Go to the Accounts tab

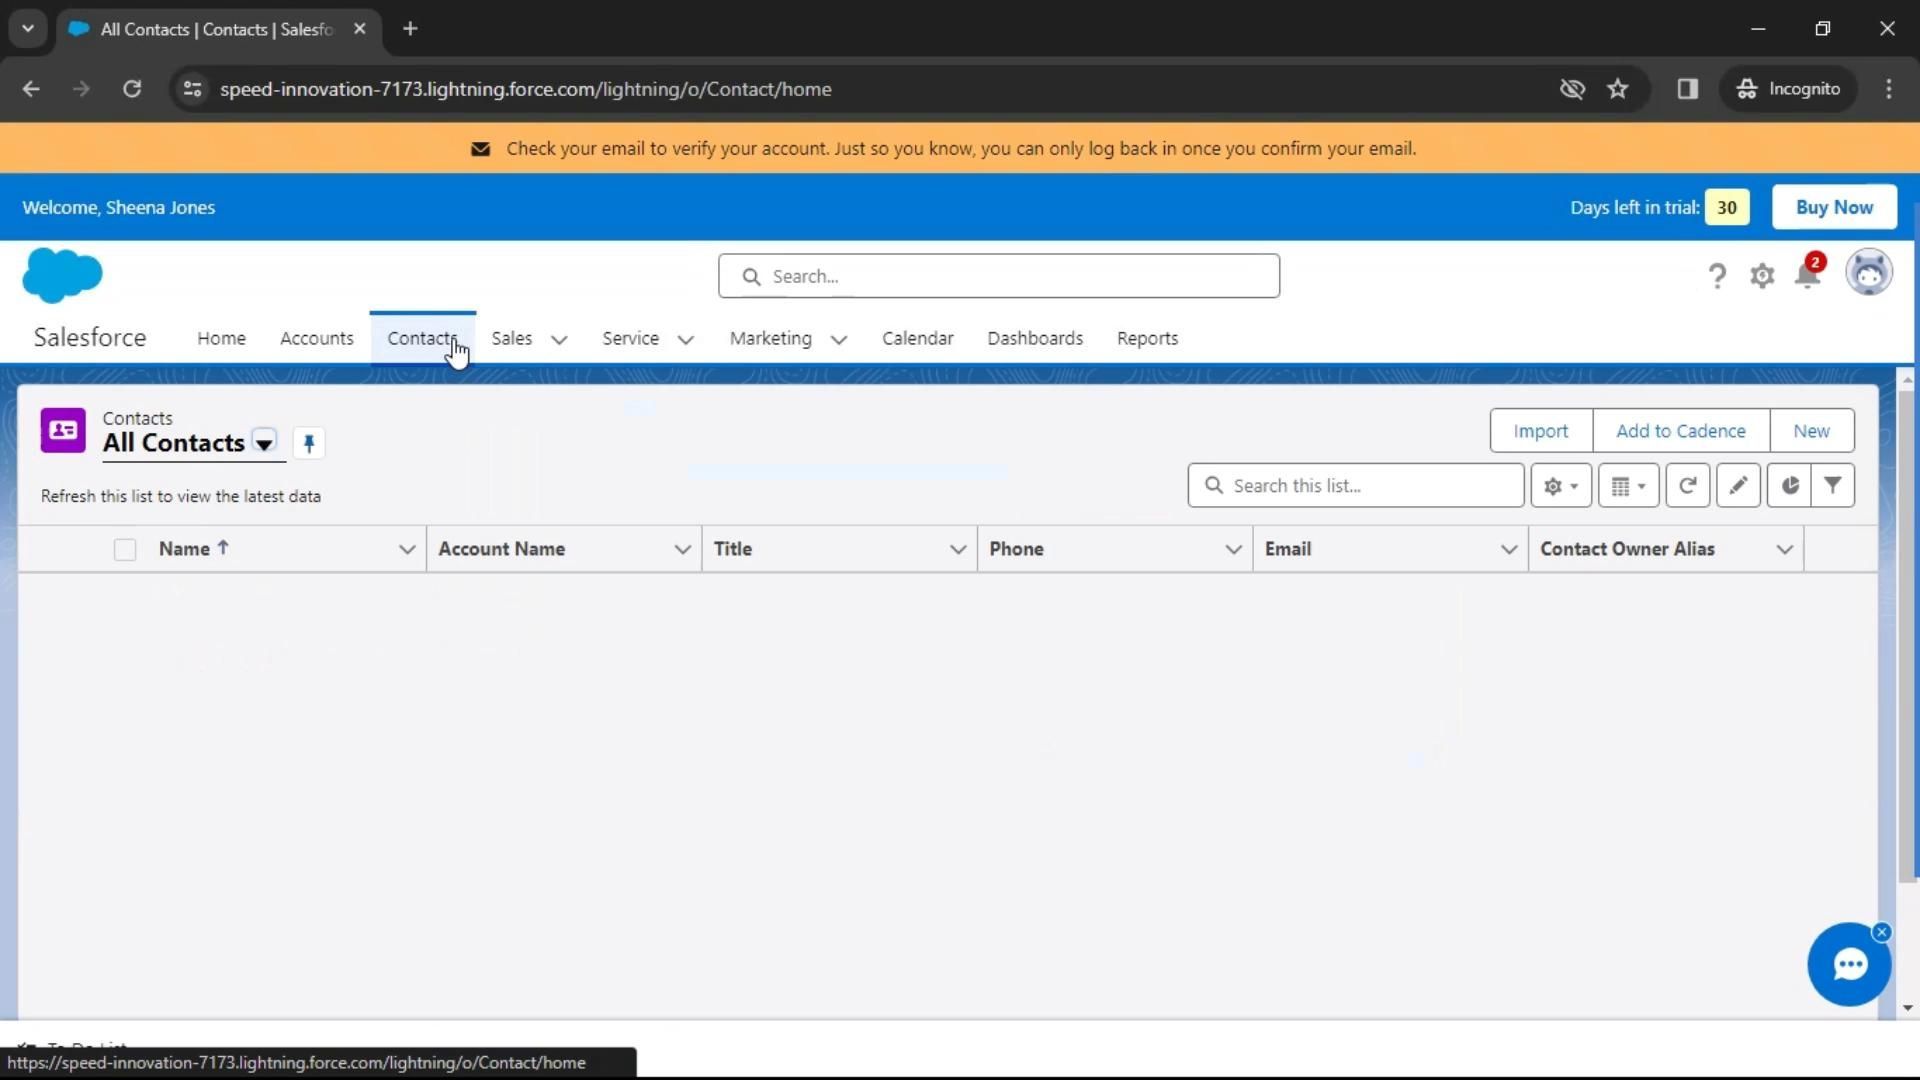[x=316, y=339]
